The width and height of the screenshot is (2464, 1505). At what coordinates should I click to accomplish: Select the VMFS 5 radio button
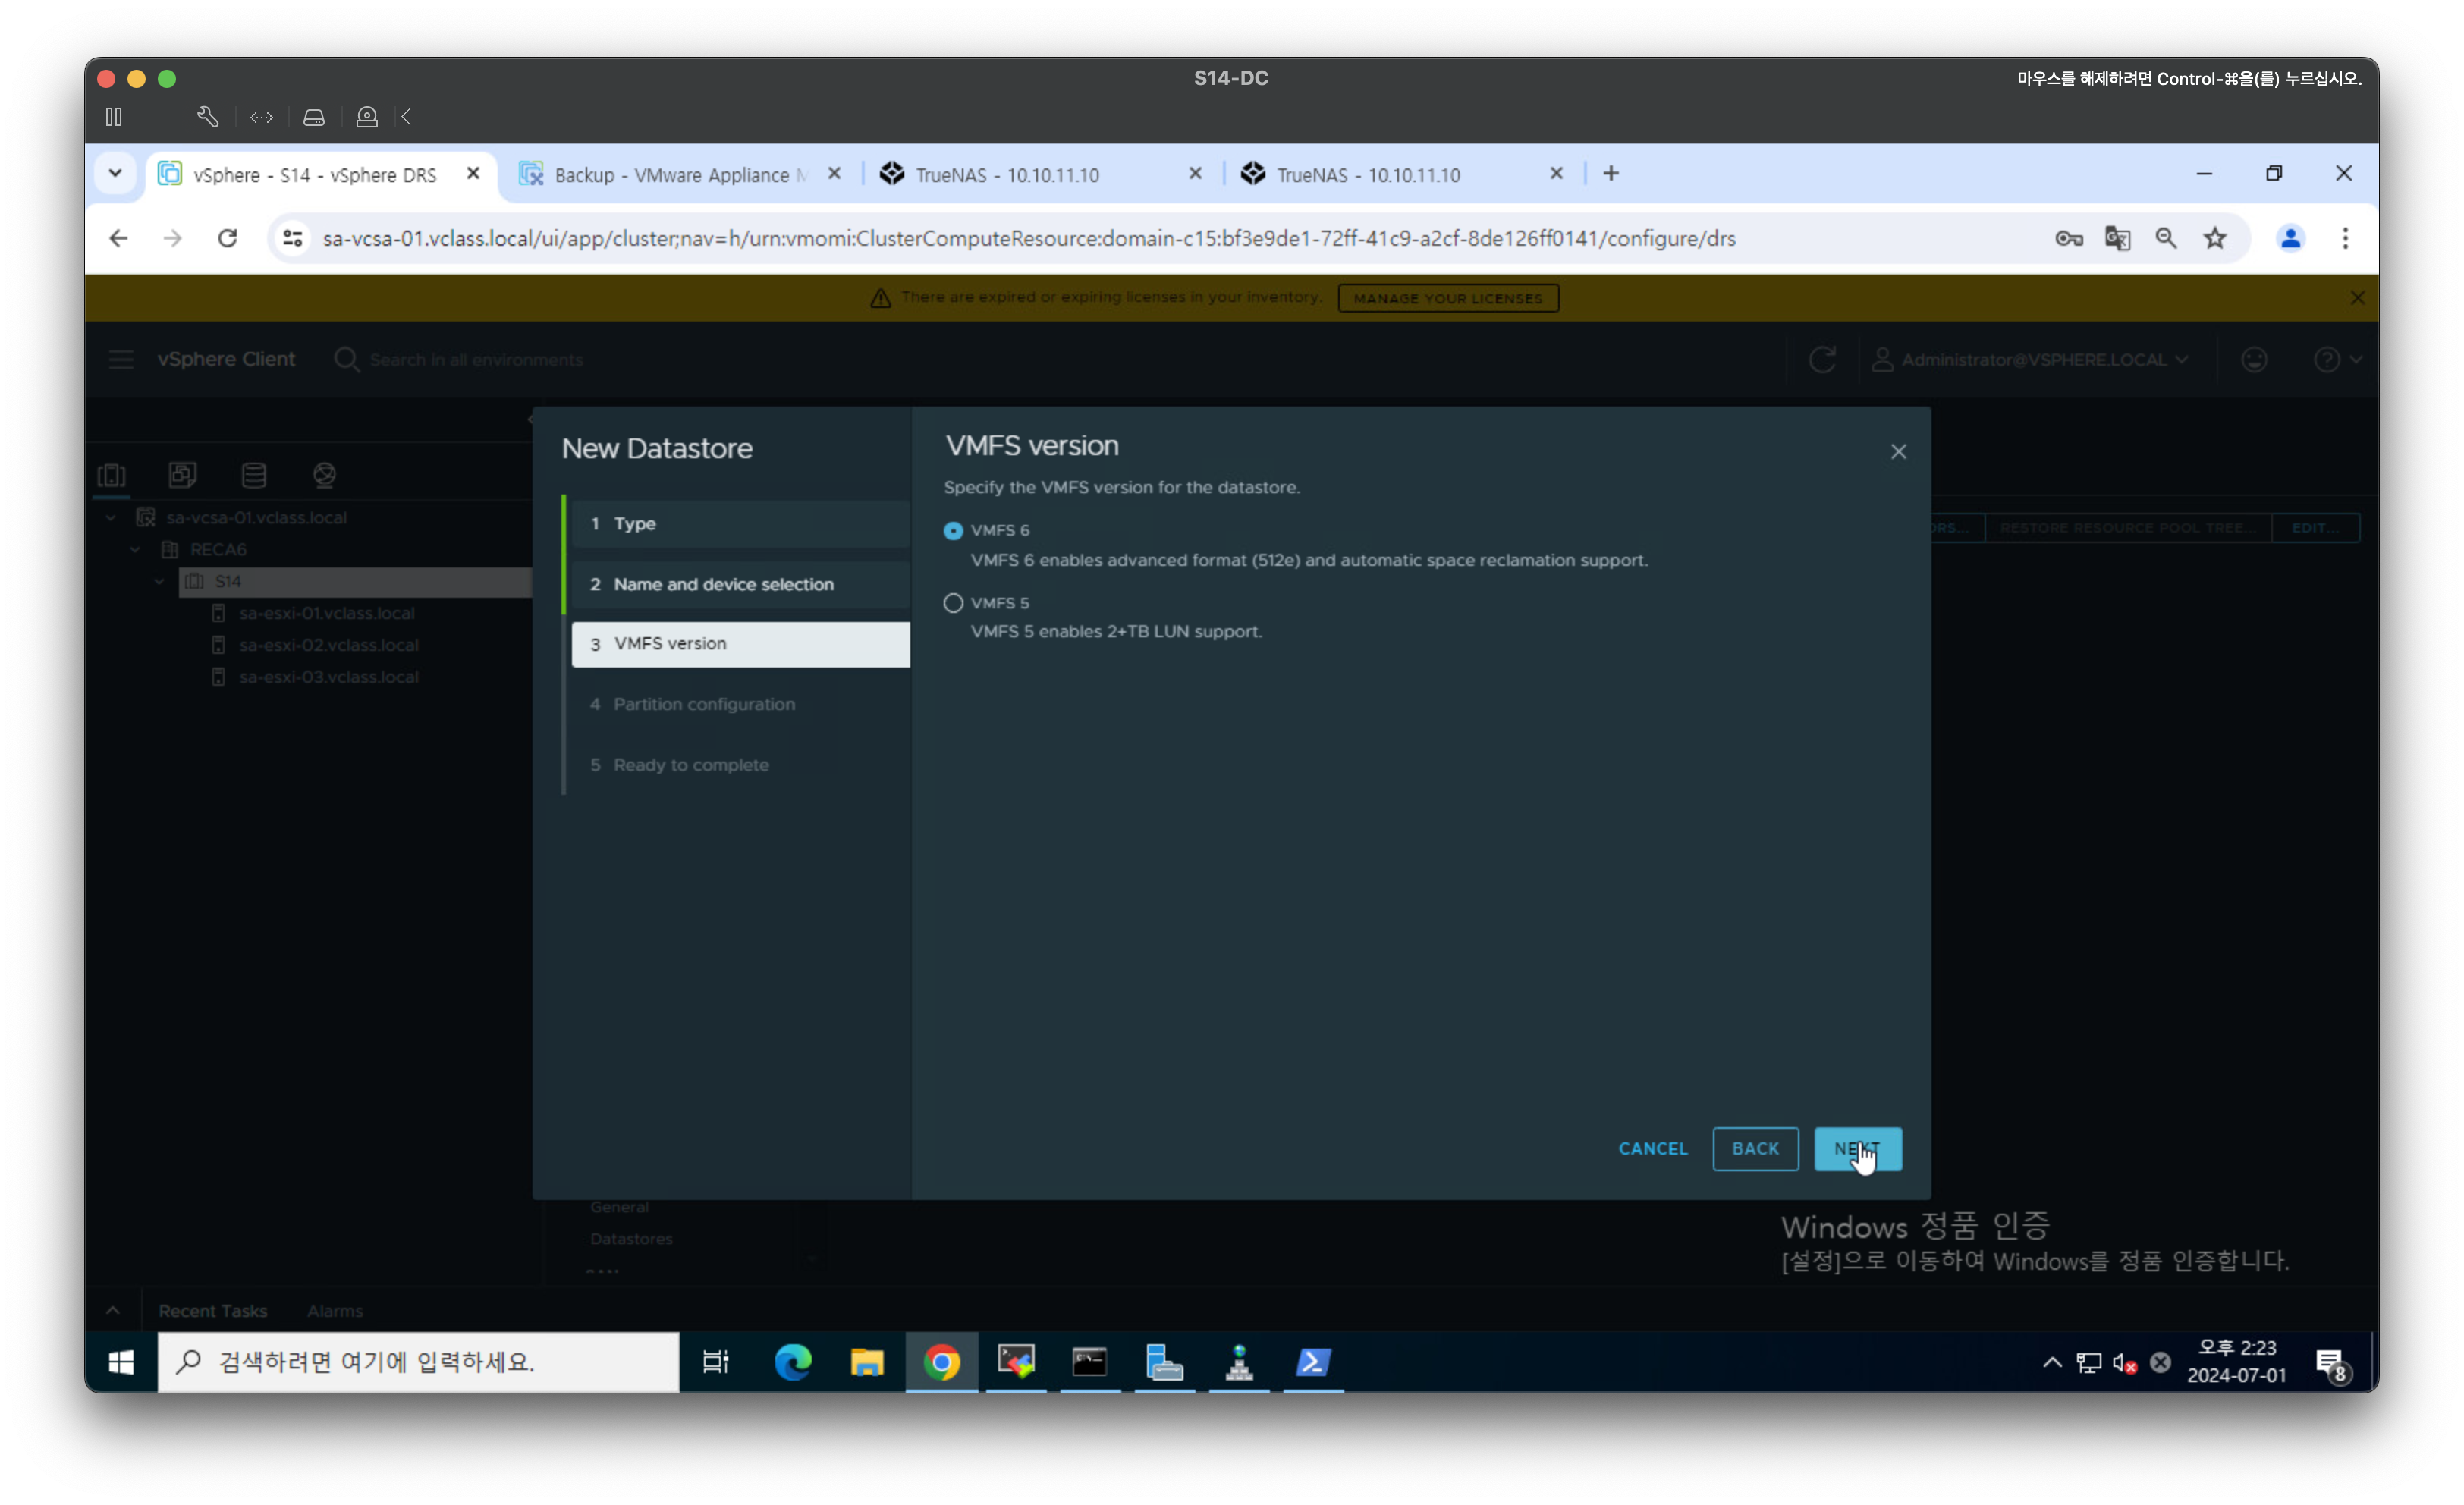click(x=953, y=603)
